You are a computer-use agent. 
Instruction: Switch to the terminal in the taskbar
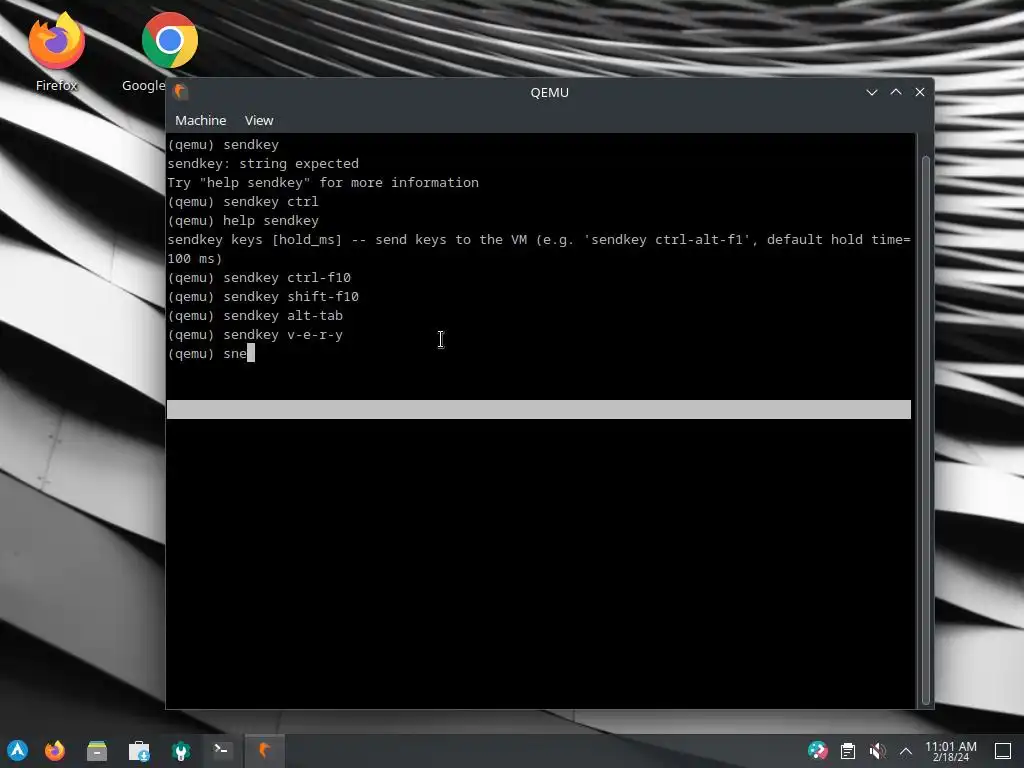click(221, 751)
